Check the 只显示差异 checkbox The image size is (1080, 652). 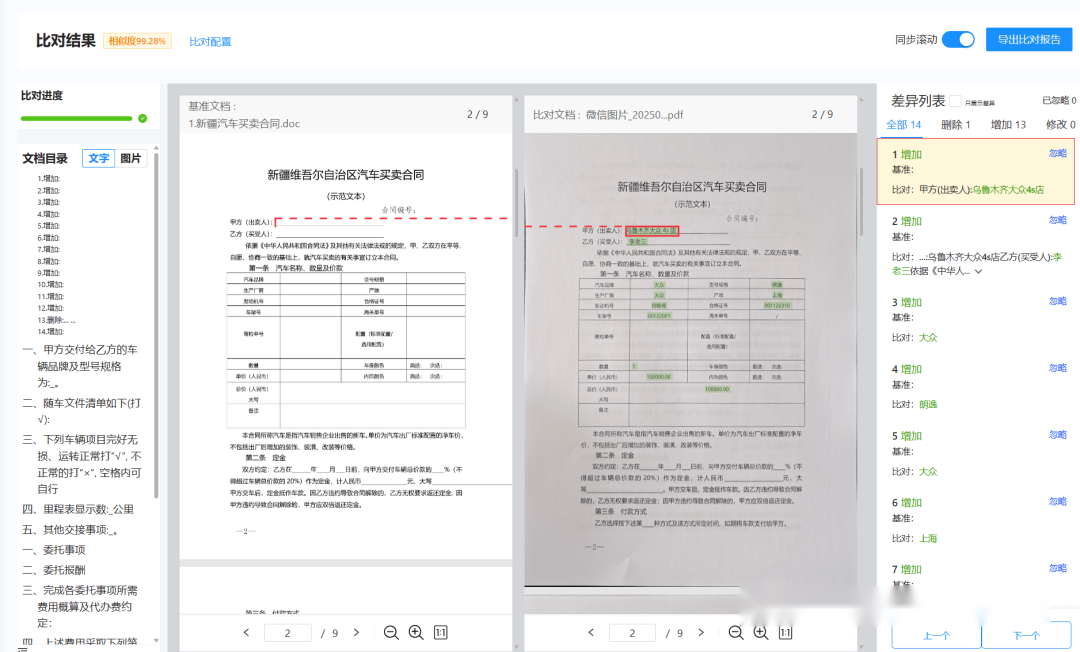click(x=956, y=101)
